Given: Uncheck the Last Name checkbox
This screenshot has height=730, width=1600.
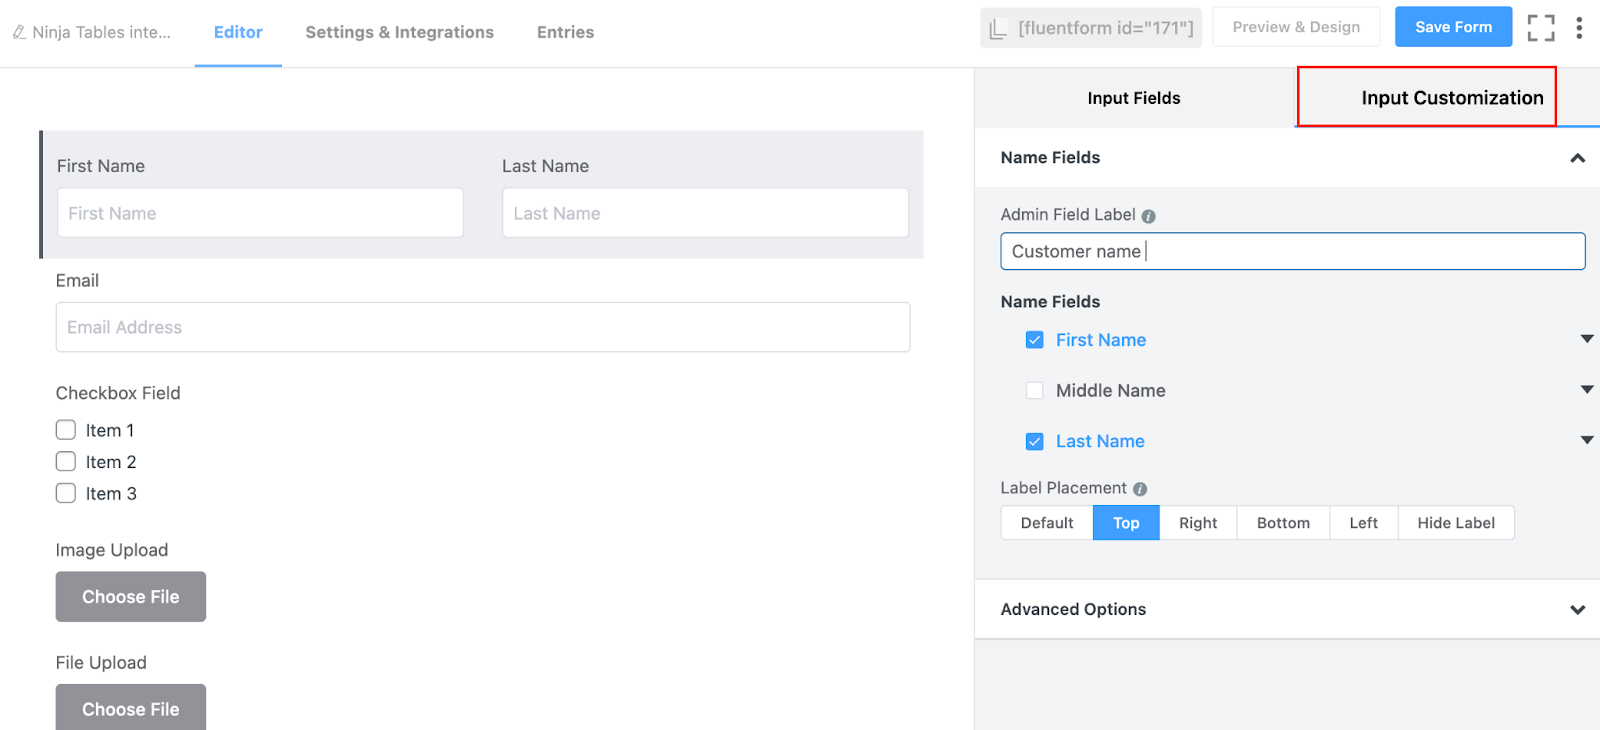Looking at the screenshot, I should pos(1035,441).
